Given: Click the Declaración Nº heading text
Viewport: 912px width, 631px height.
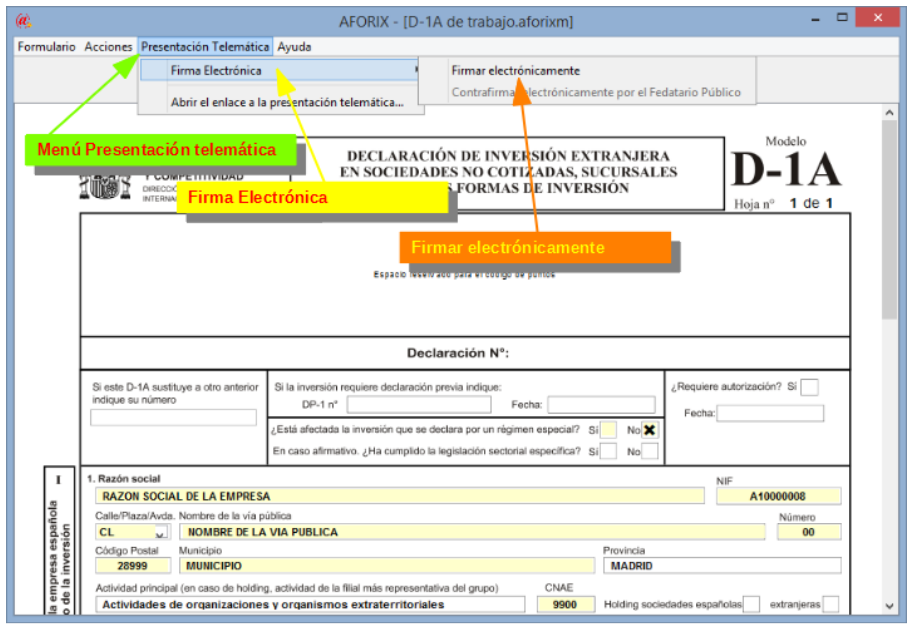Looking at the screenshot, I should 458,353.
